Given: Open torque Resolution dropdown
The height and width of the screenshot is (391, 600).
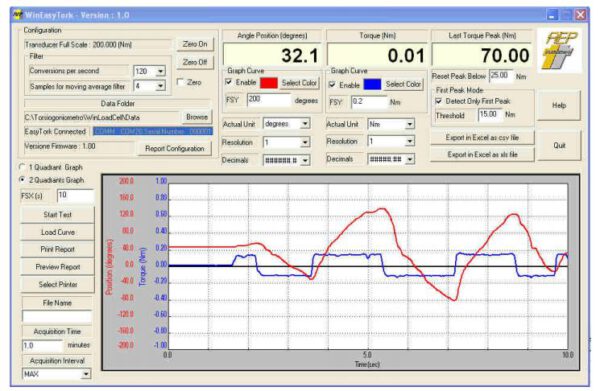Looking at the screenshot, I should click(x=409, y=141).
